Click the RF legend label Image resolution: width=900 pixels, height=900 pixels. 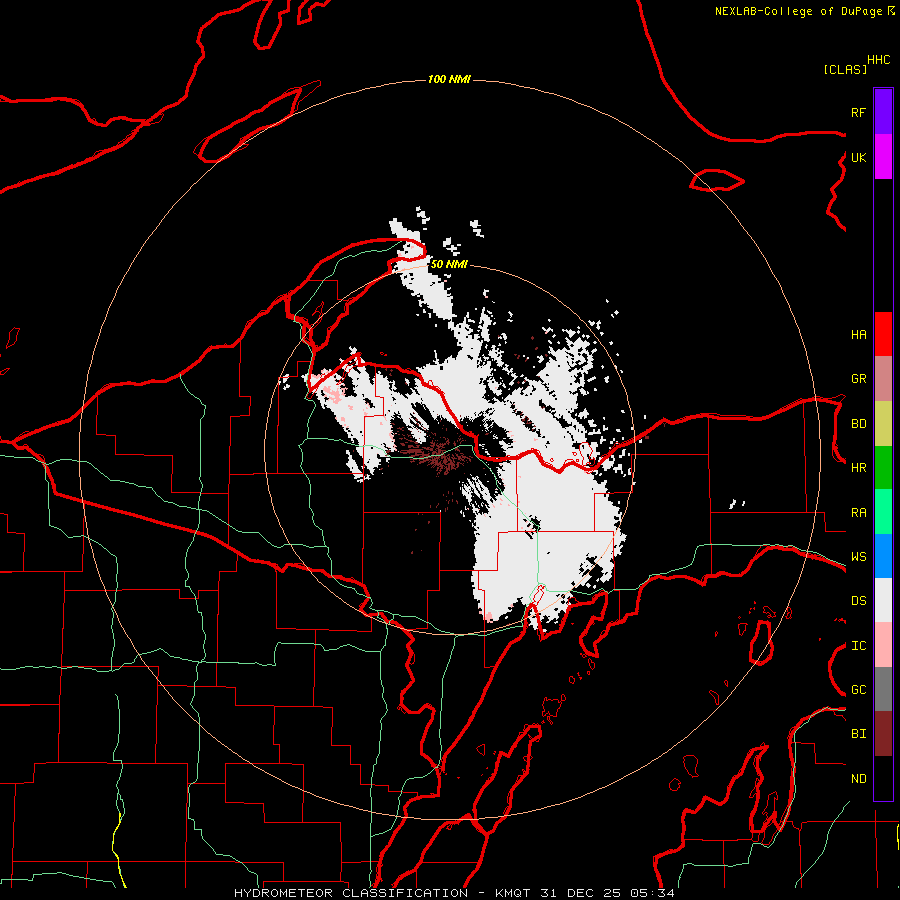[x=858, y=112]
